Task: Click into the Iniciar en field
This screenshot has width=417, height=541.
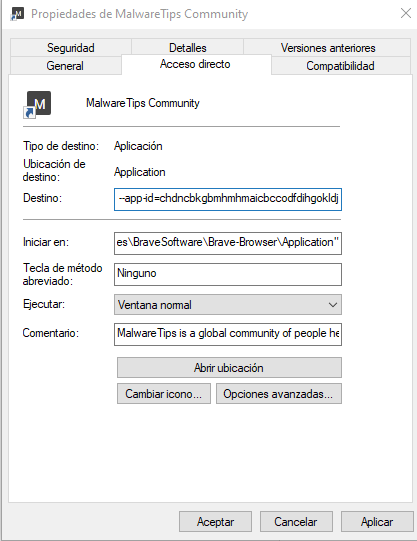Action: pos(228,243)
